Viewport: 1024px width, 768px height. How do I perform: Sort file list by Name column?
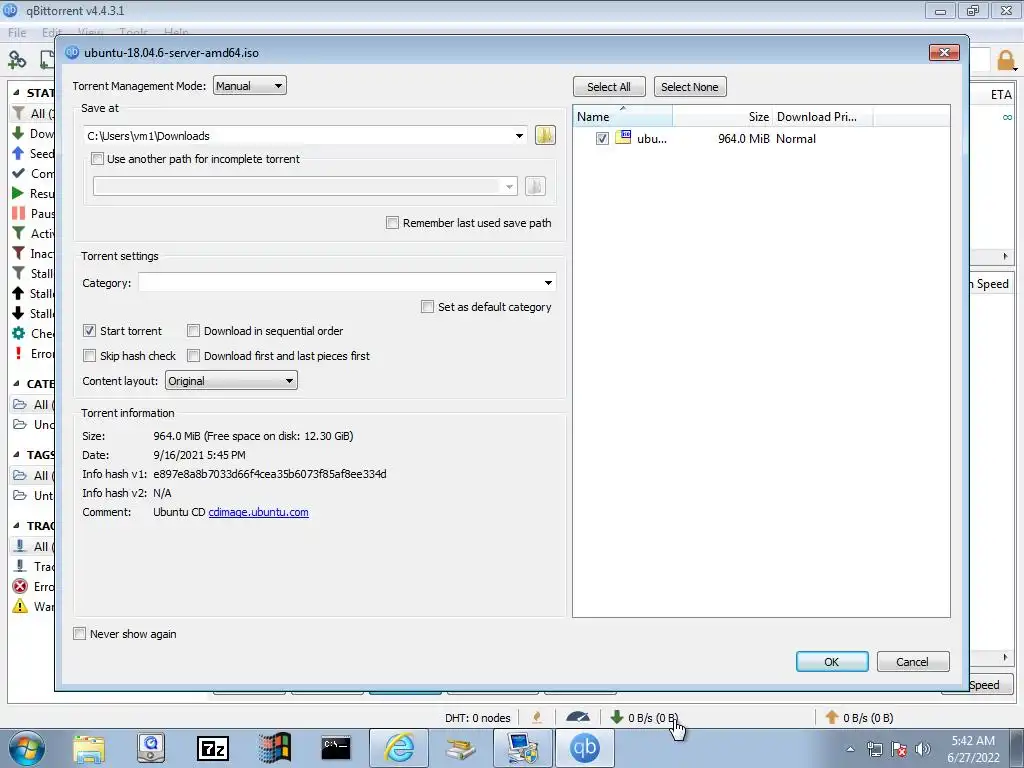coord(623,116)
